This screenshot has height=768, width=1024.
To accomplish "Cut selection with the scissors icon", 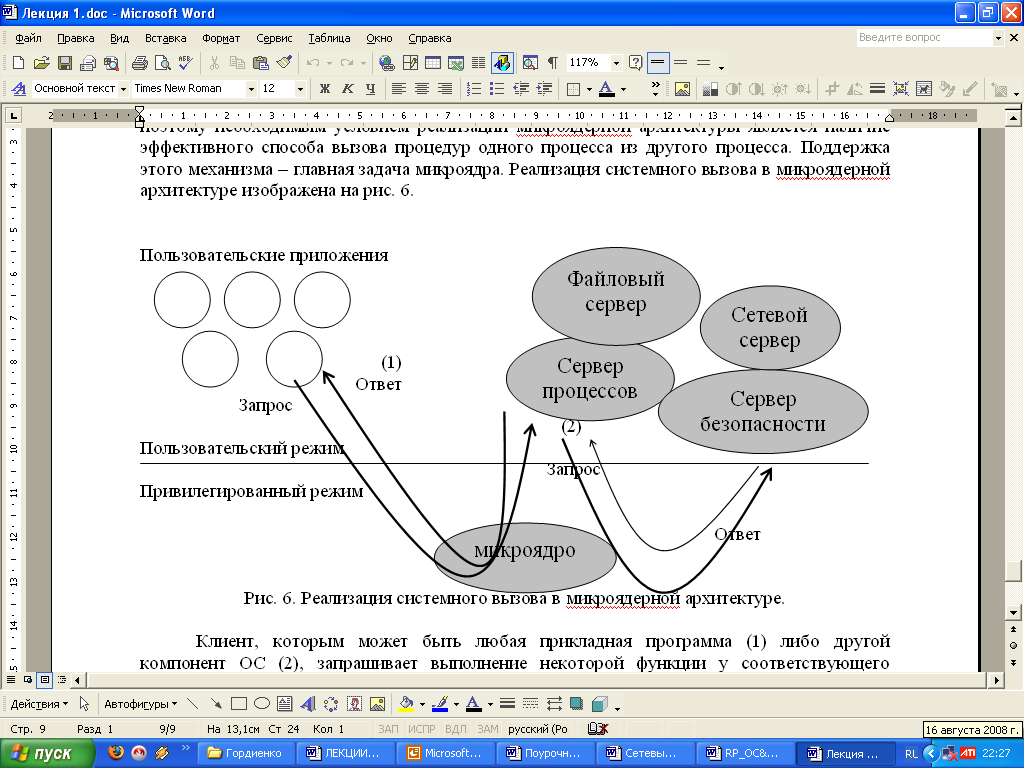I will tap(214, 63).
